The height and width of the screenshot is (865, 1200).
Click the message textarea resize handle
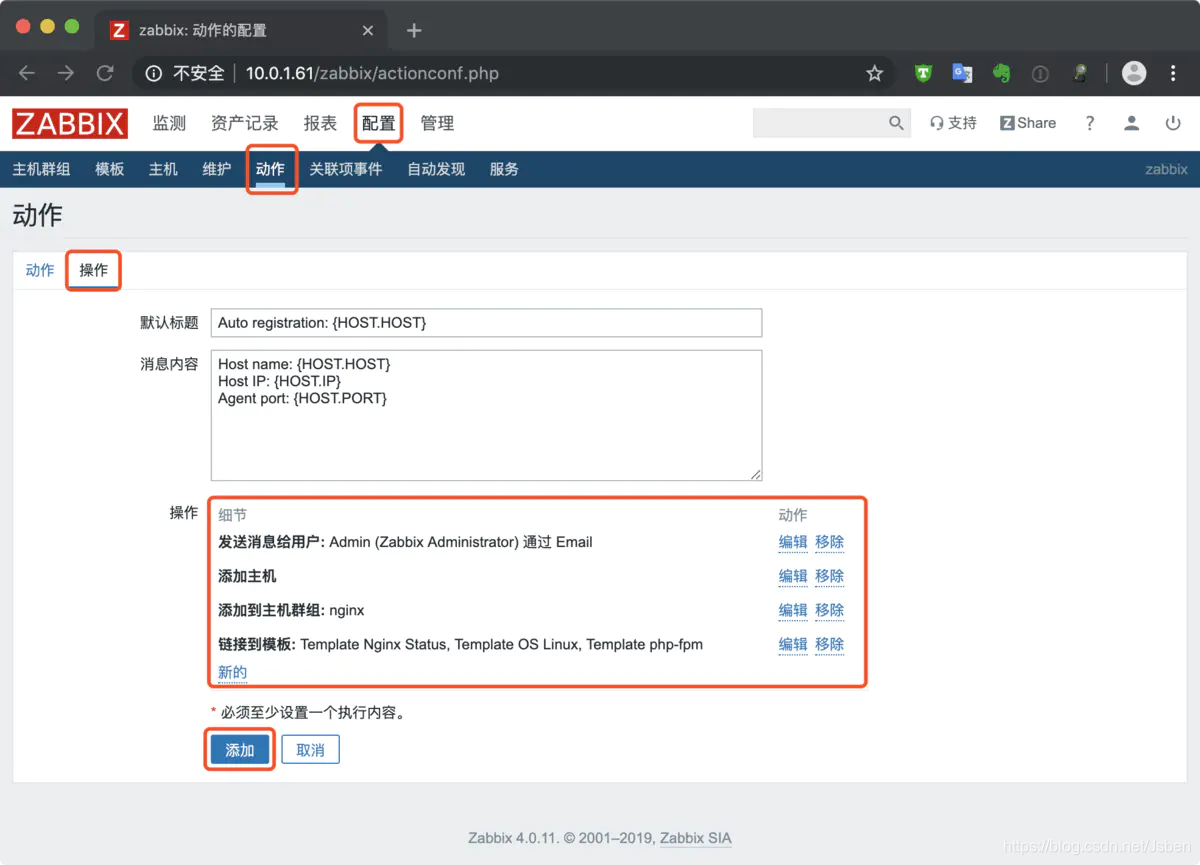point(756,475)
